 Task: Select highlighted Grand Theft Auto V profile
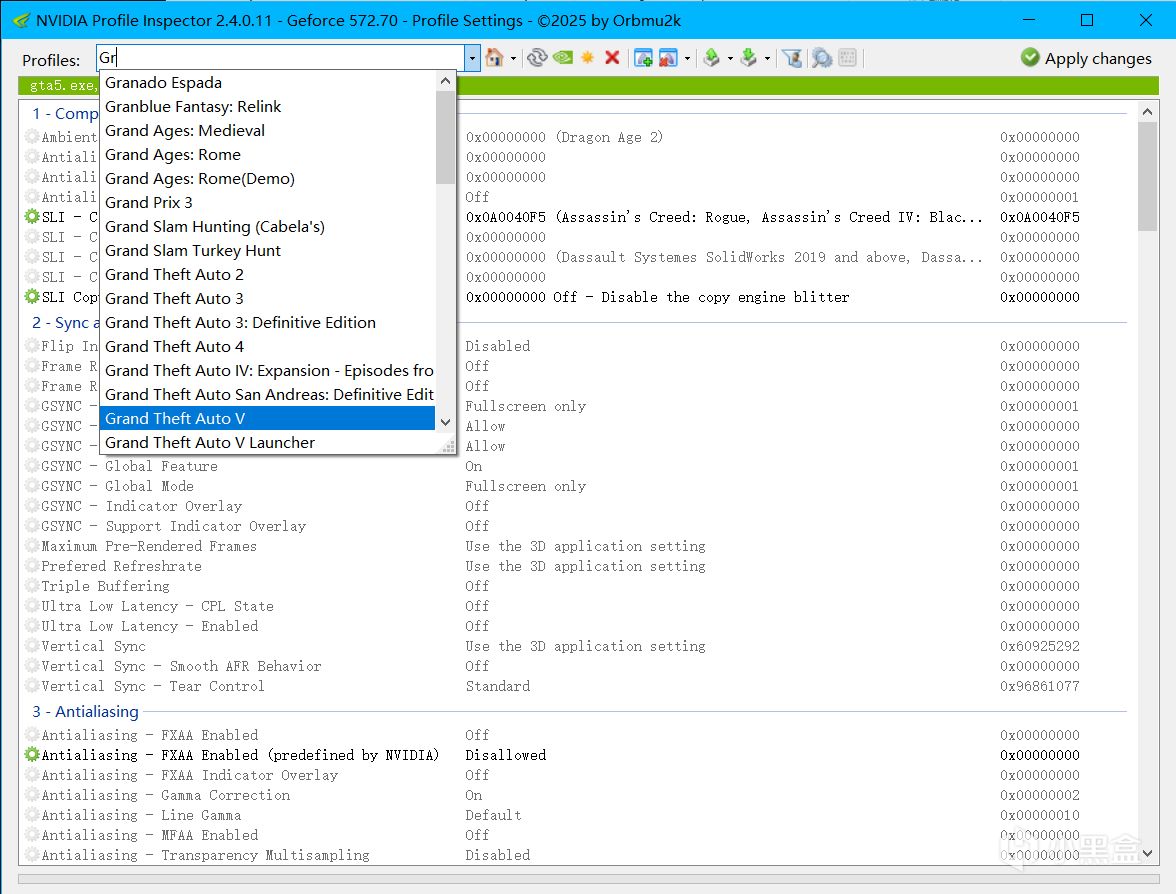tap(267, 418)
